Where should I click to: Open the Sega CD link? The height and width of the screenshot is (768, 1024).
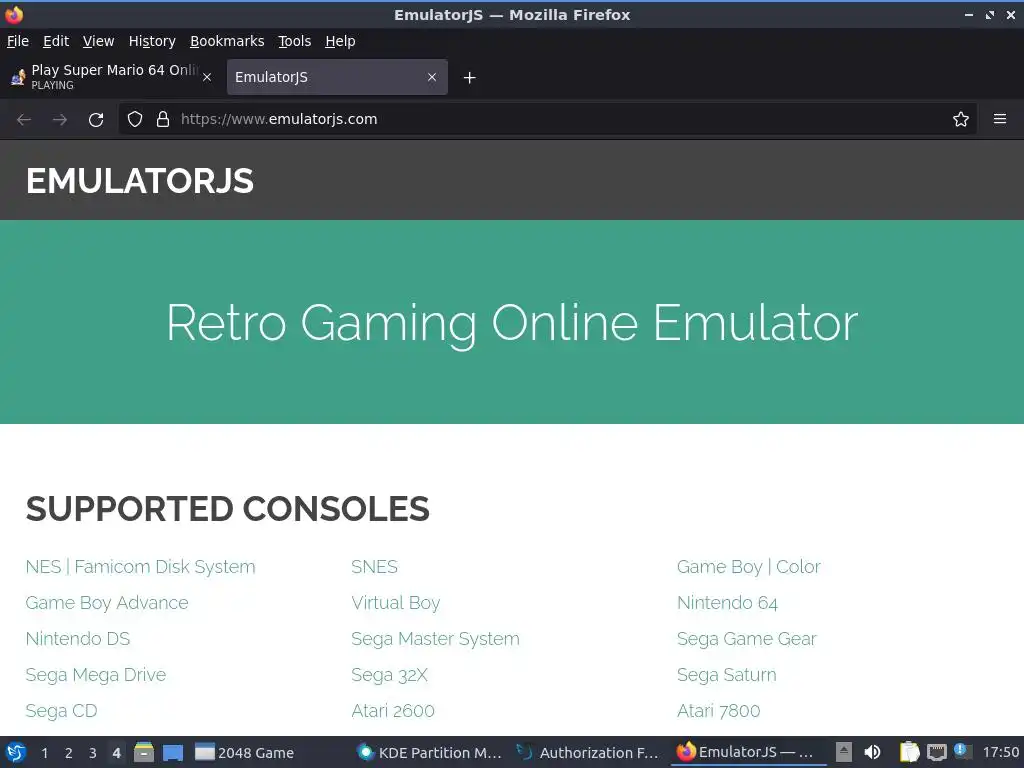61,711
